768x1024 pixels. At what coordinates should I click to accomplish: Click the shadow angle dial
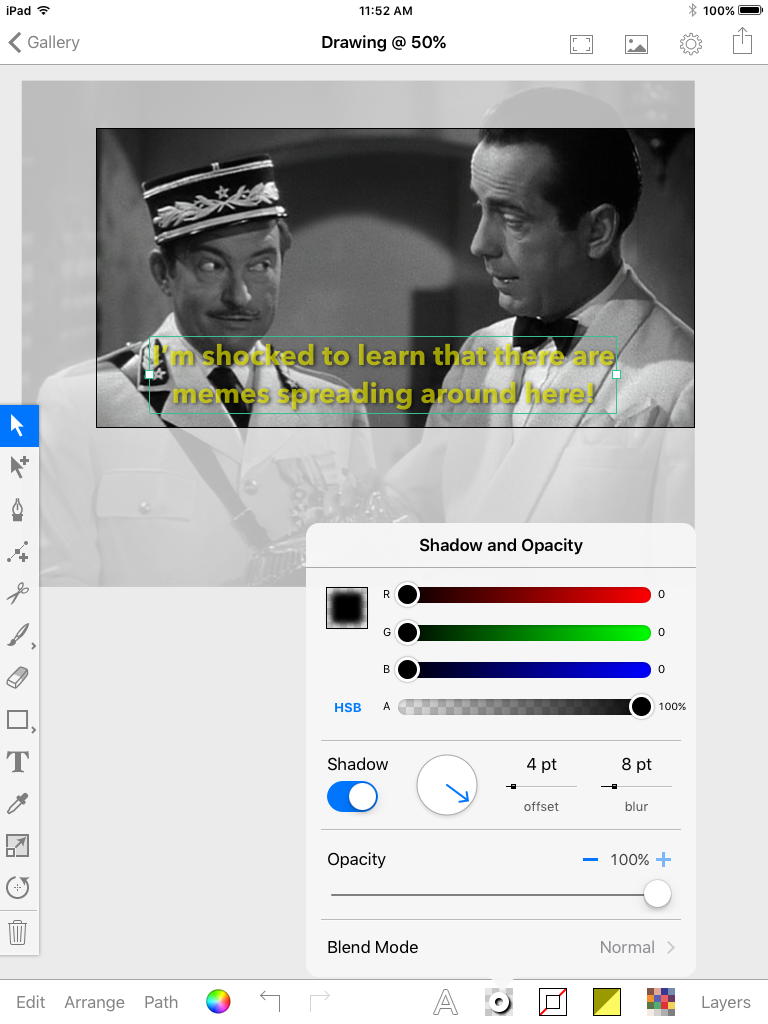pos(446,785)
